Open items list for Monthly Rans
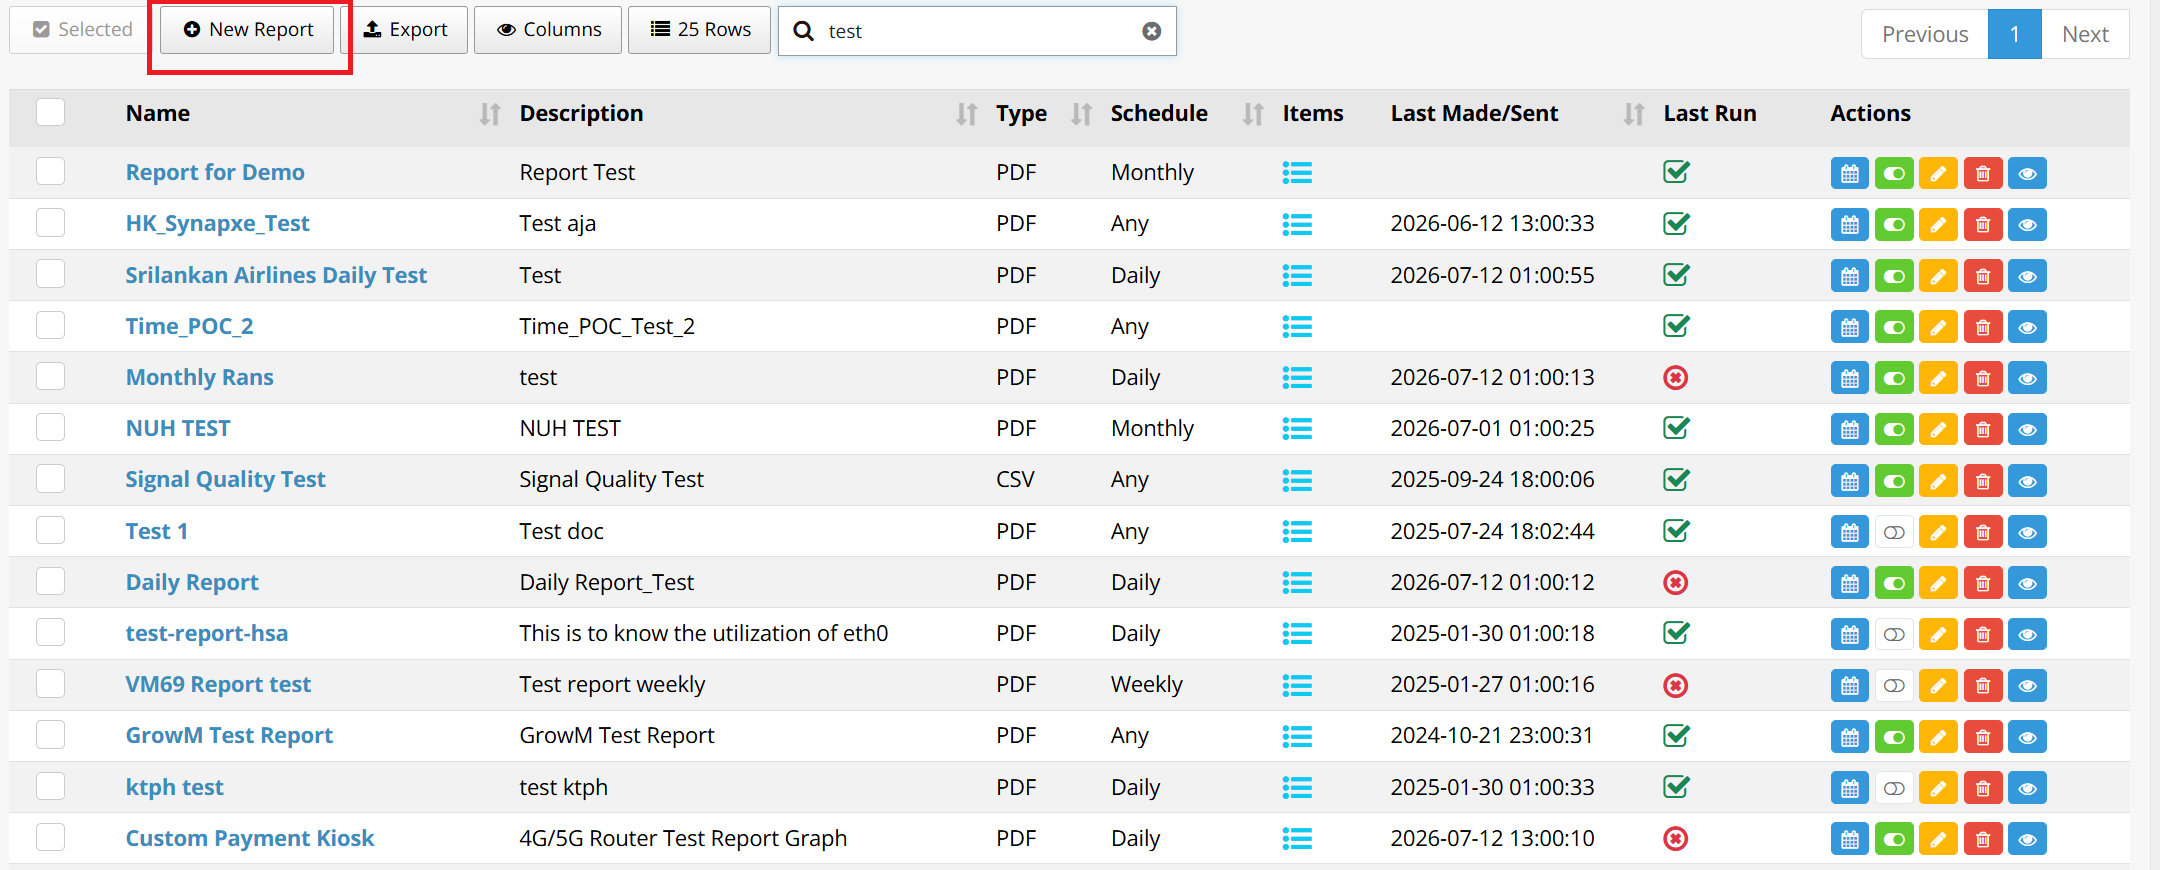This screenshot has height=870, width=2160. click(1297, 378)
